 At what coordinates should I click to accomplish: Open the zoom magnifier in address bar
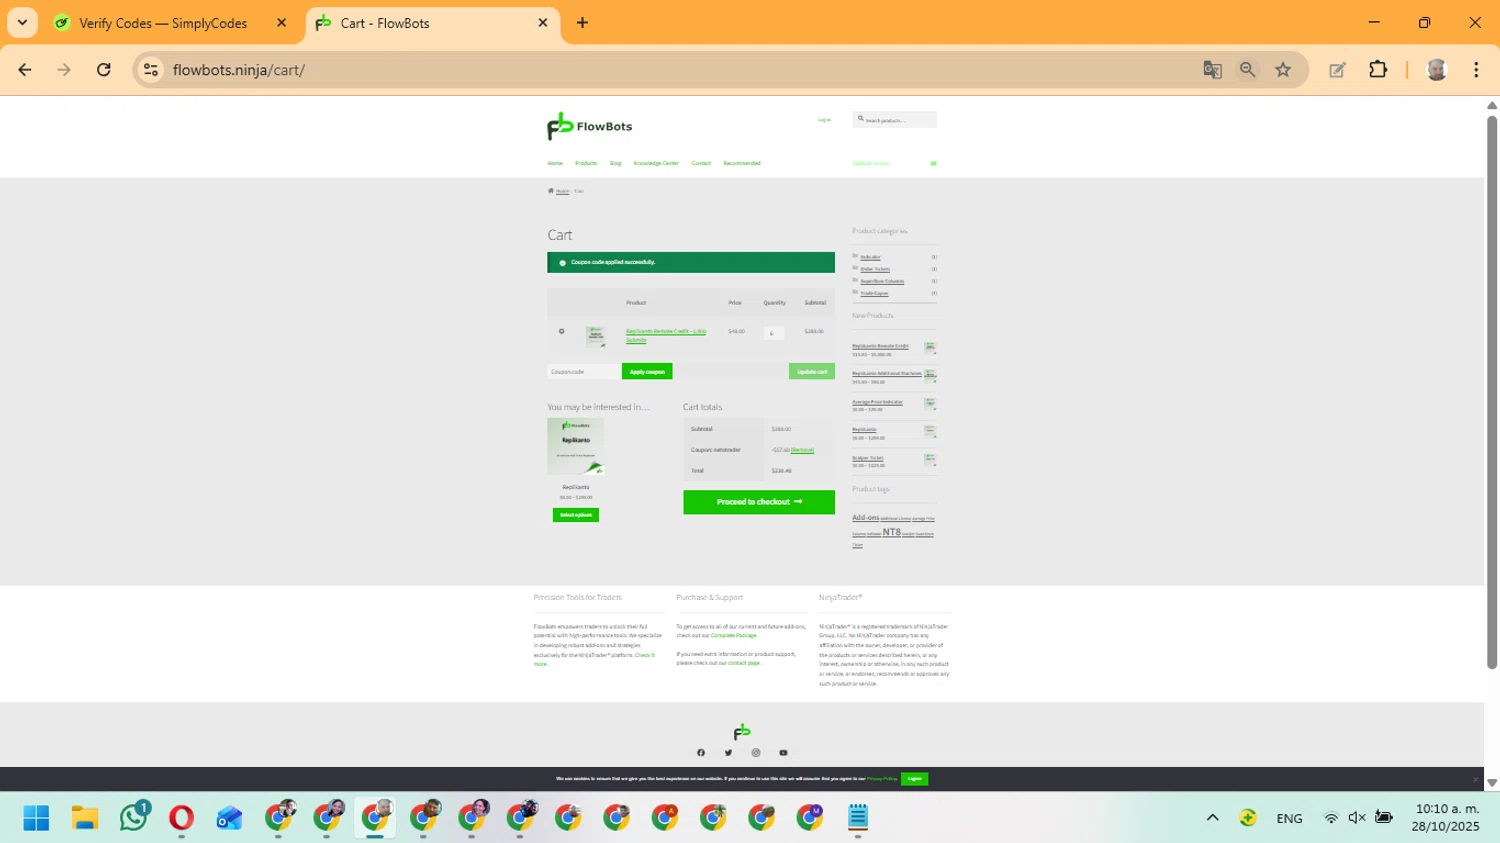point(1247,69)
